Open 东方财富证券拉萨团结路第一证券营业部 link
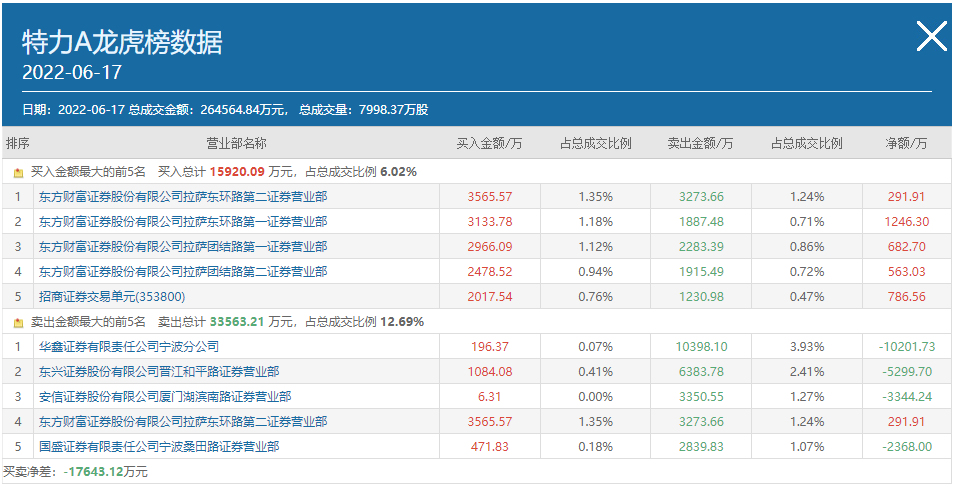Image resolution: width=956 pixels, height=488 pixels. [183, 247]
